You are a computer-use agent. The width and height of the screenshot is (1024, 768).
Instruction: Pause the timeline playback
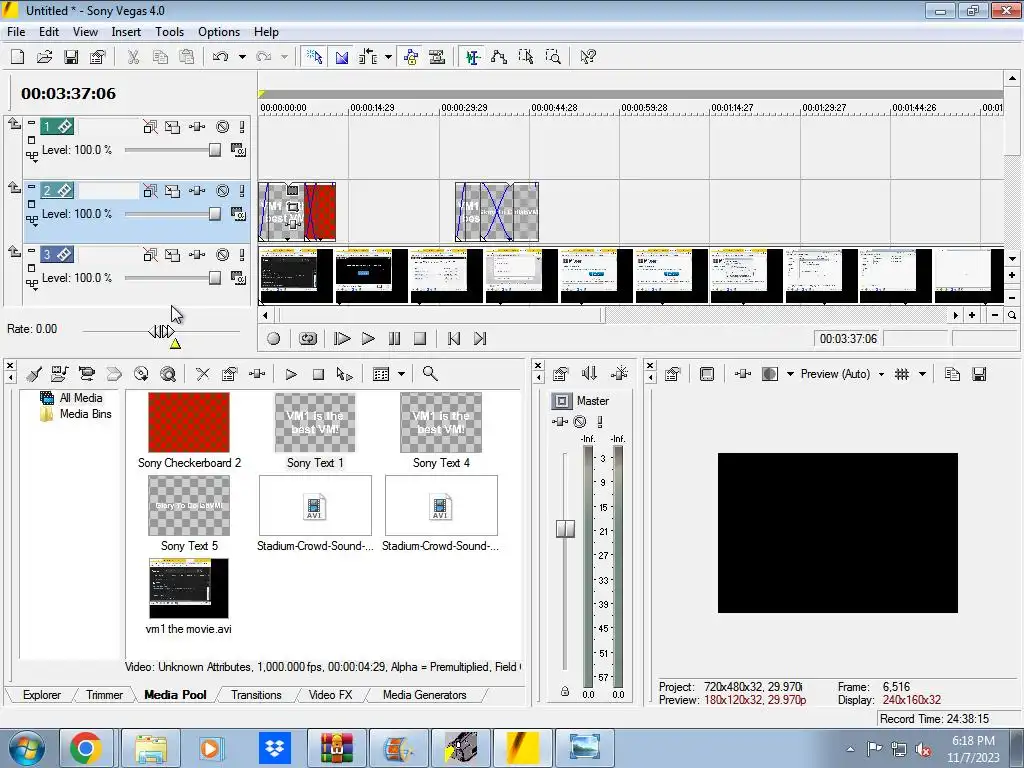tap(394, 338)
